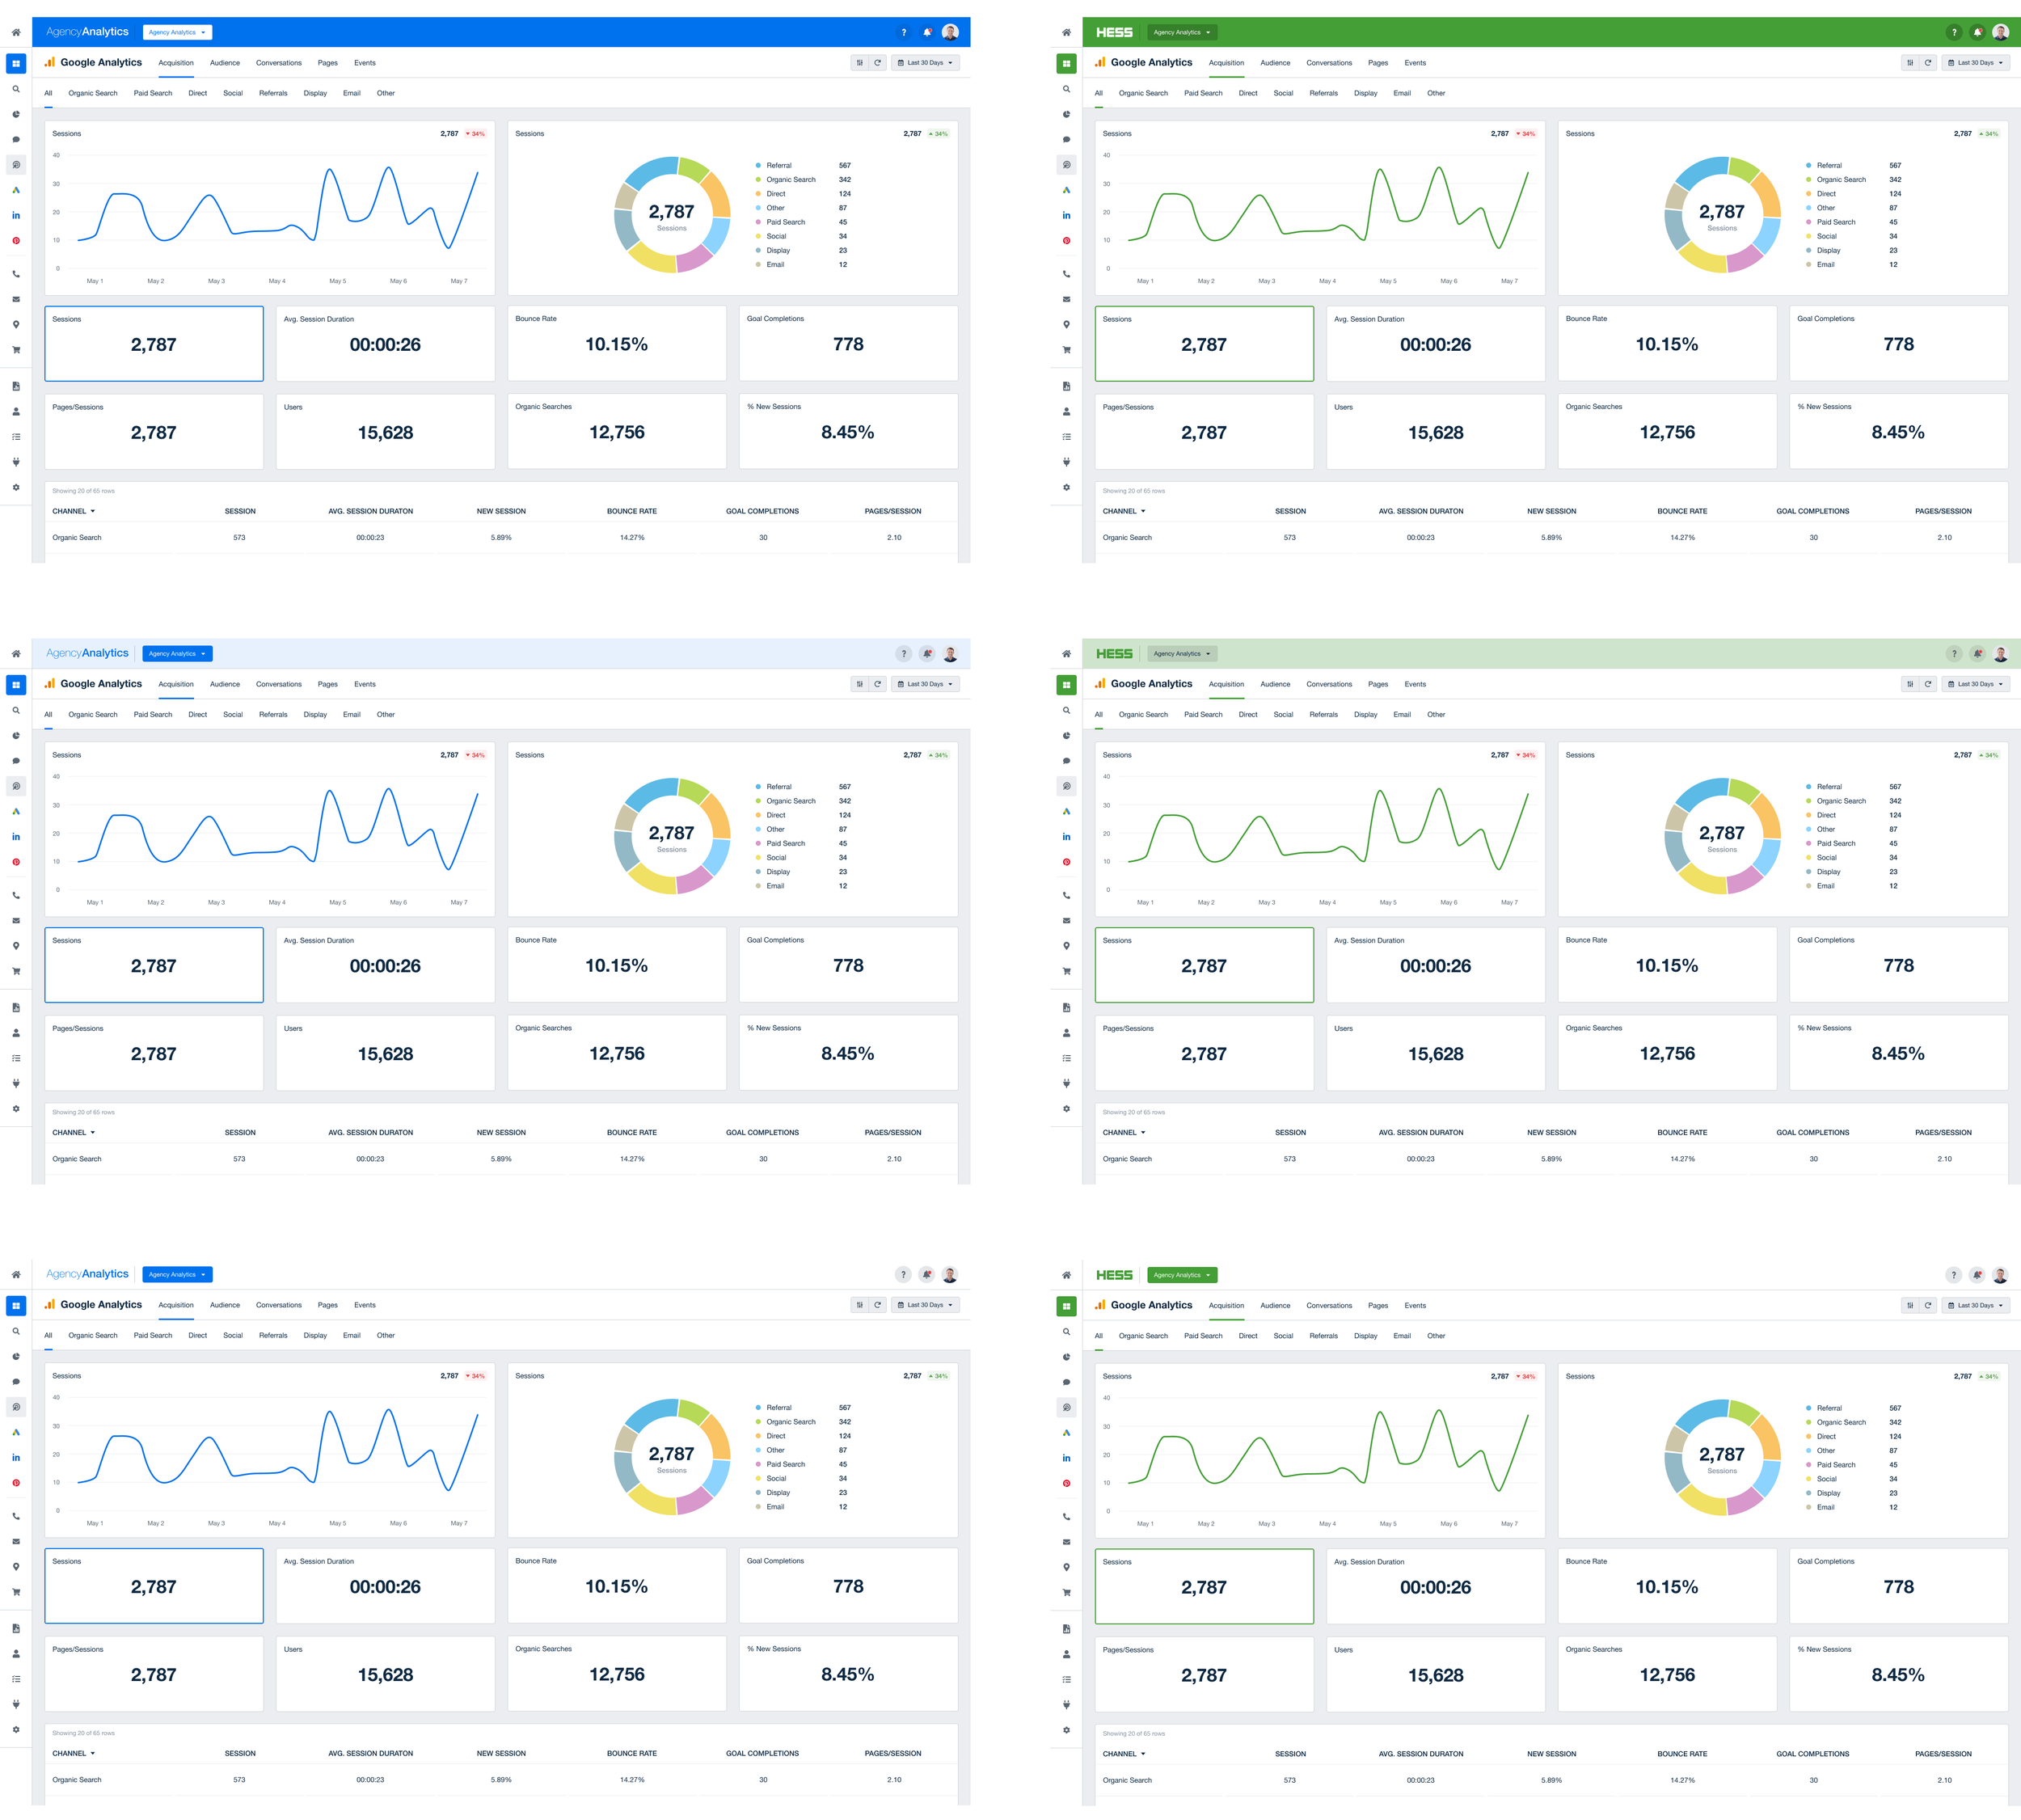Screen dimensions: 2021x1820
Task: Click user avatar in white header AgencyAnalytics dashboard
Action: pyautogui.click(x=950, y=1275)
